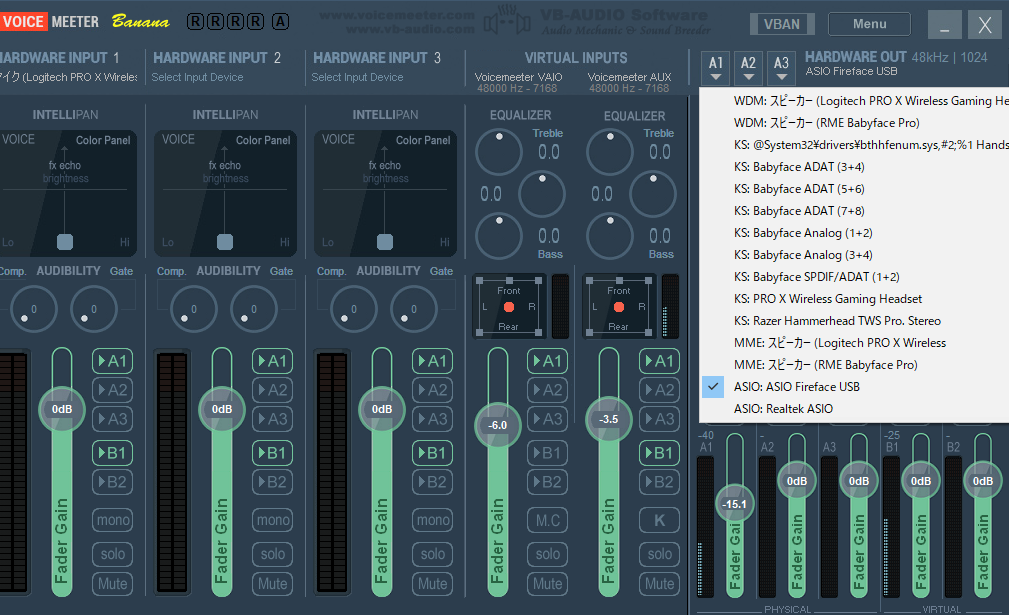Open the VBAN configuration
Image resolution: width=1009 pixels, height=615 pixels.
782,24
